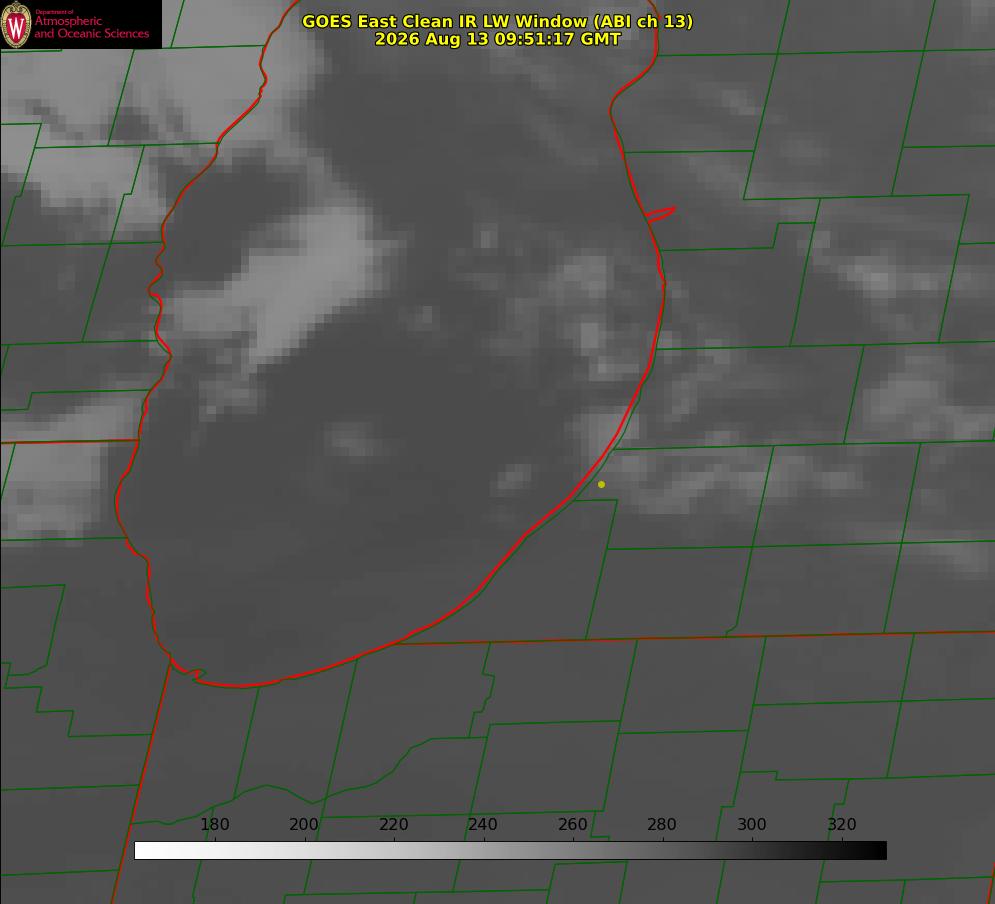
Task: Click the UW crest logo
Action: [16, 24]
